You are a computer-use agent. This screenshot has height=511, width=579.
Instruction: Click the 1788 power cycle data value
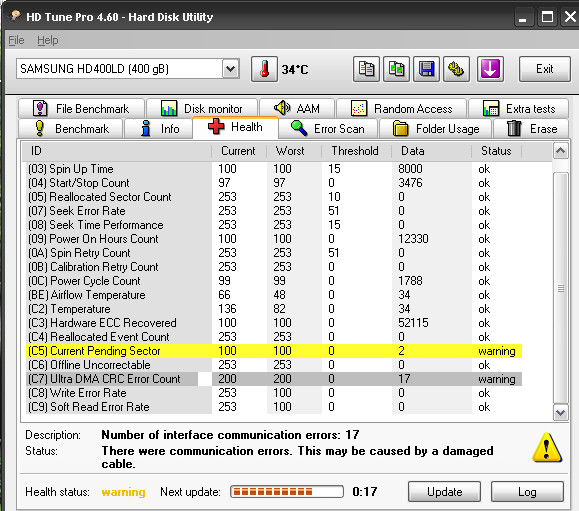[410, 281]
